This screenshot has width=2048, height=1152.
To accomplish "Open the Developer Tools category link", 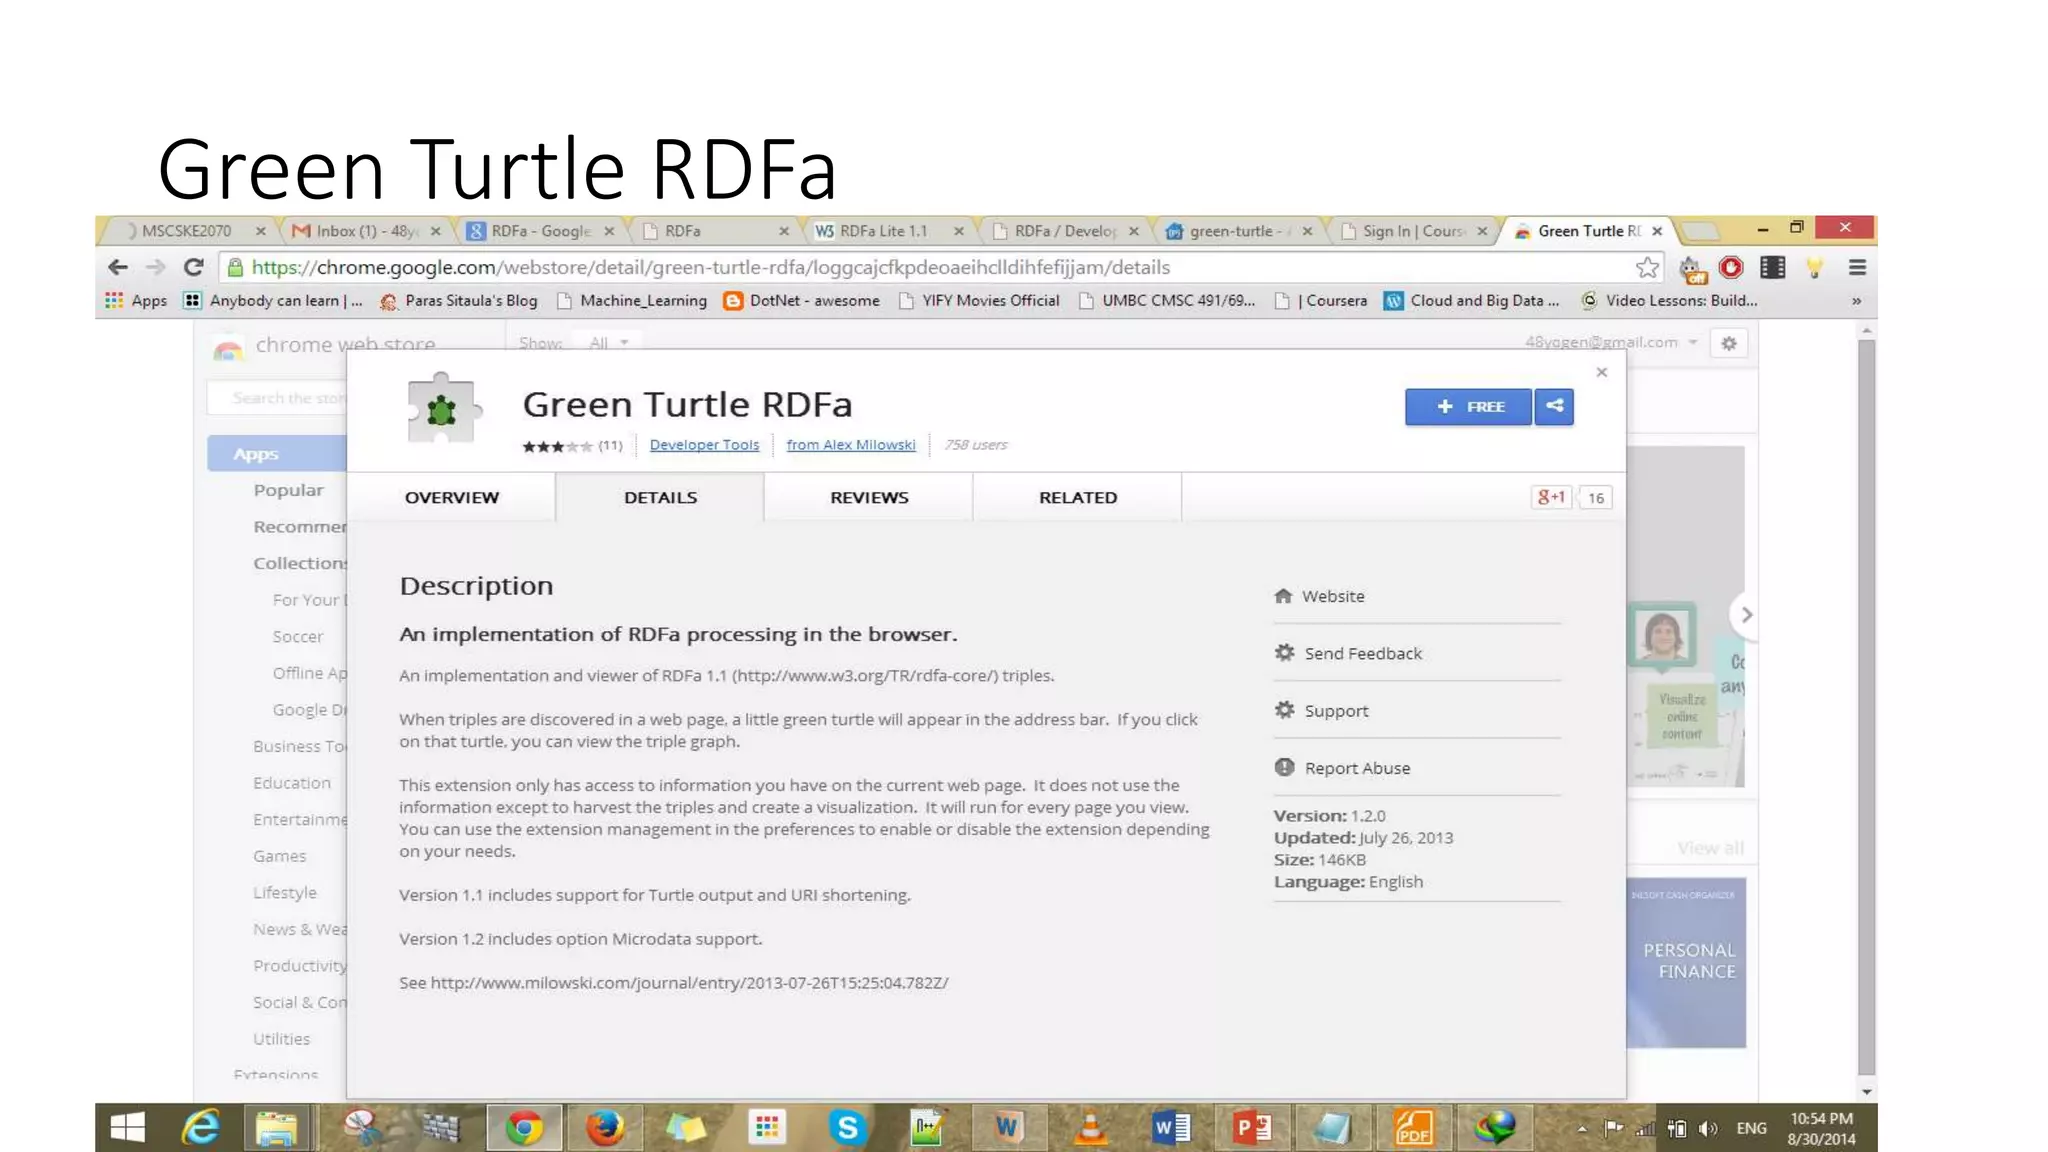I will point(704,445).
